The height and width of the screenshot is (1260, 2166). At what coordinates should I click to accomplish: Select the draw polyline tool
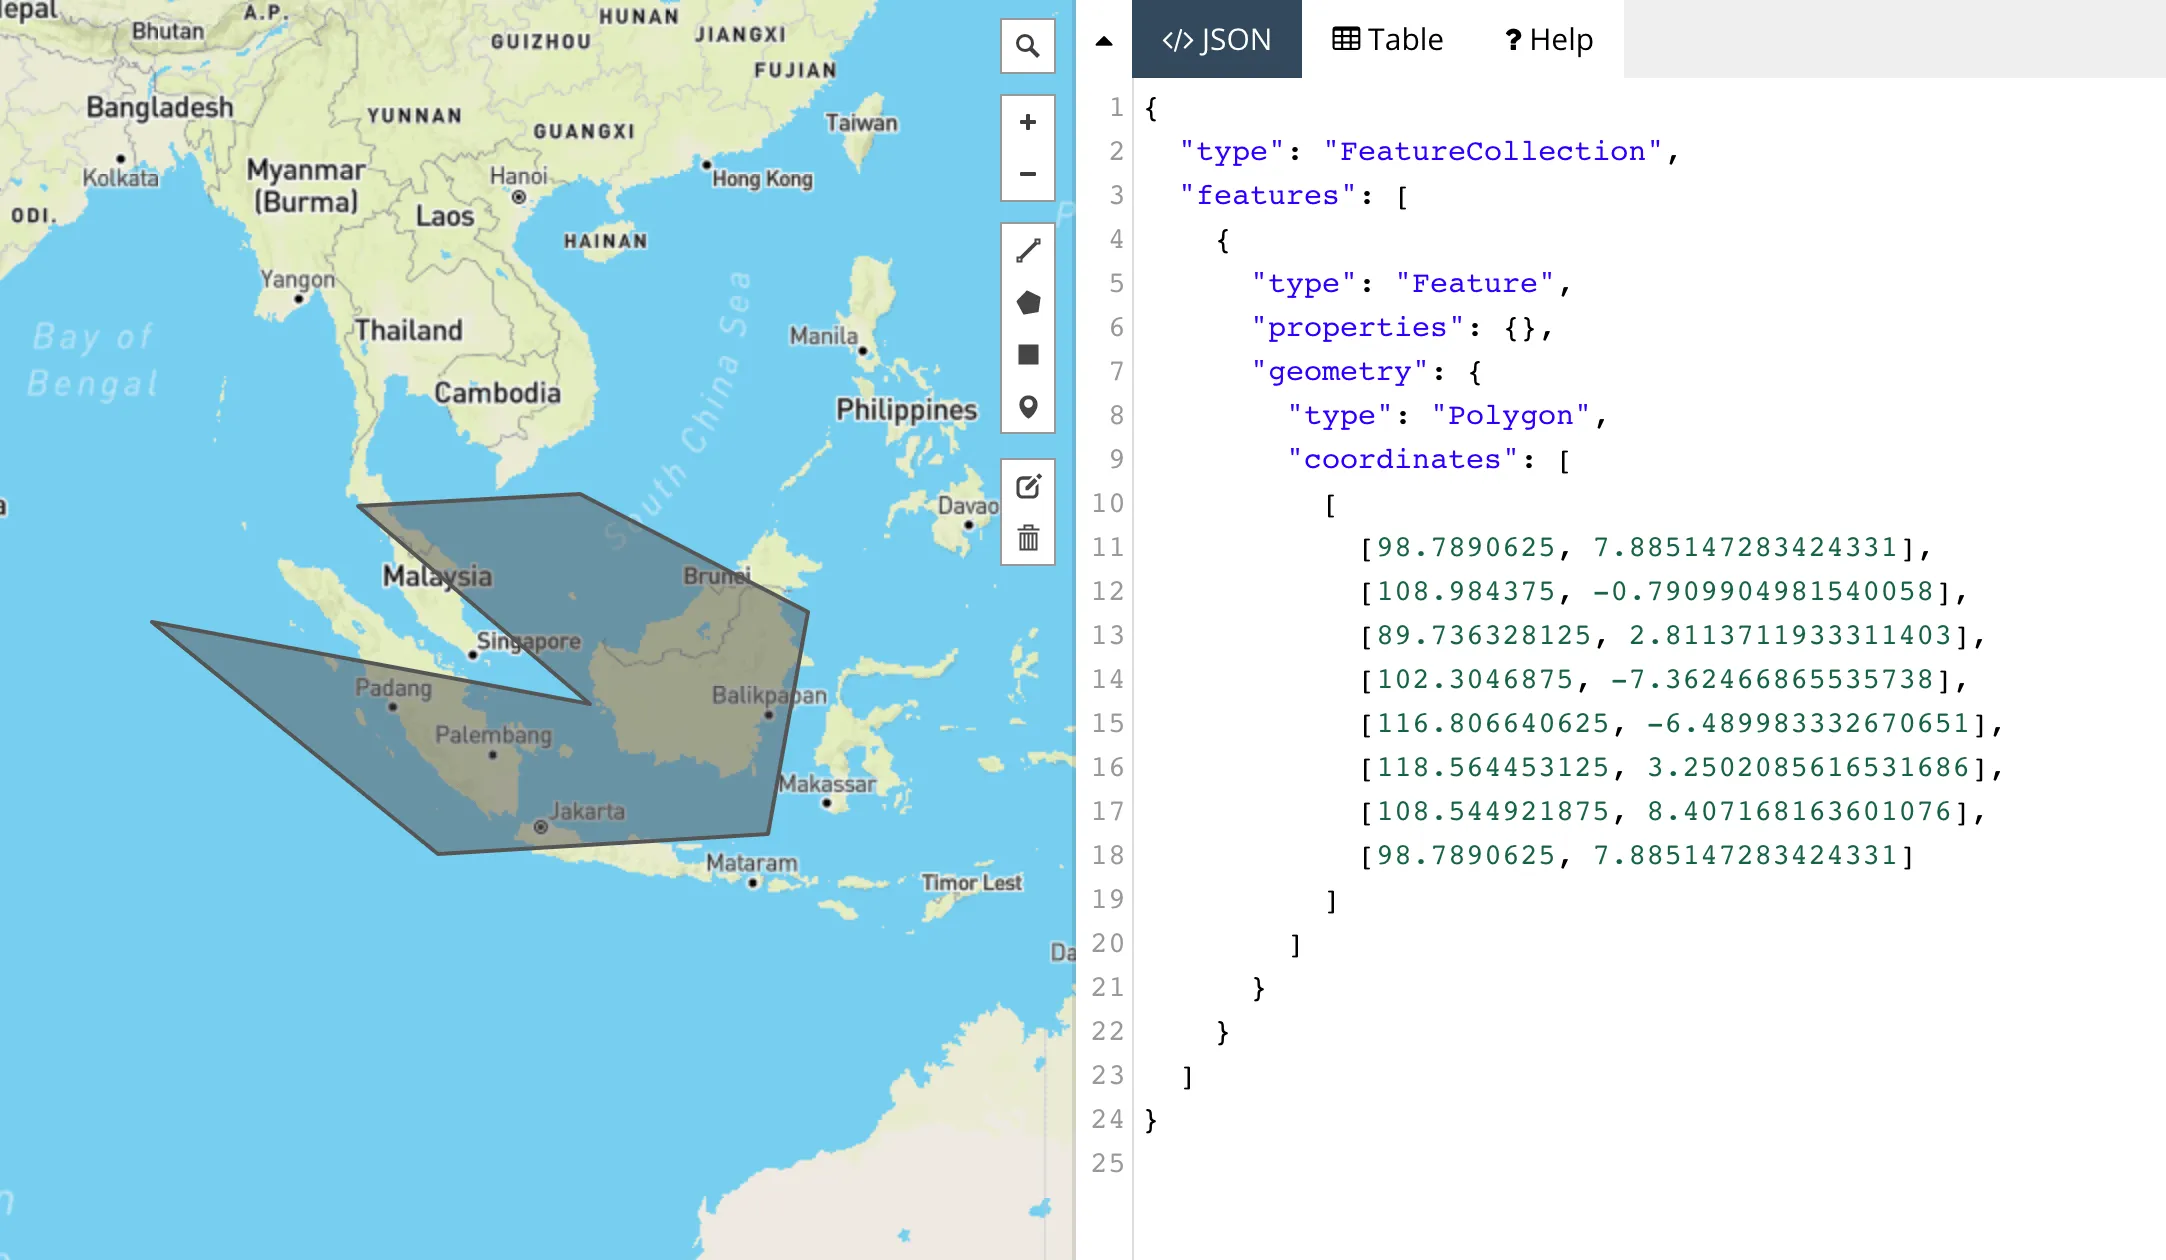(1027, 250)
